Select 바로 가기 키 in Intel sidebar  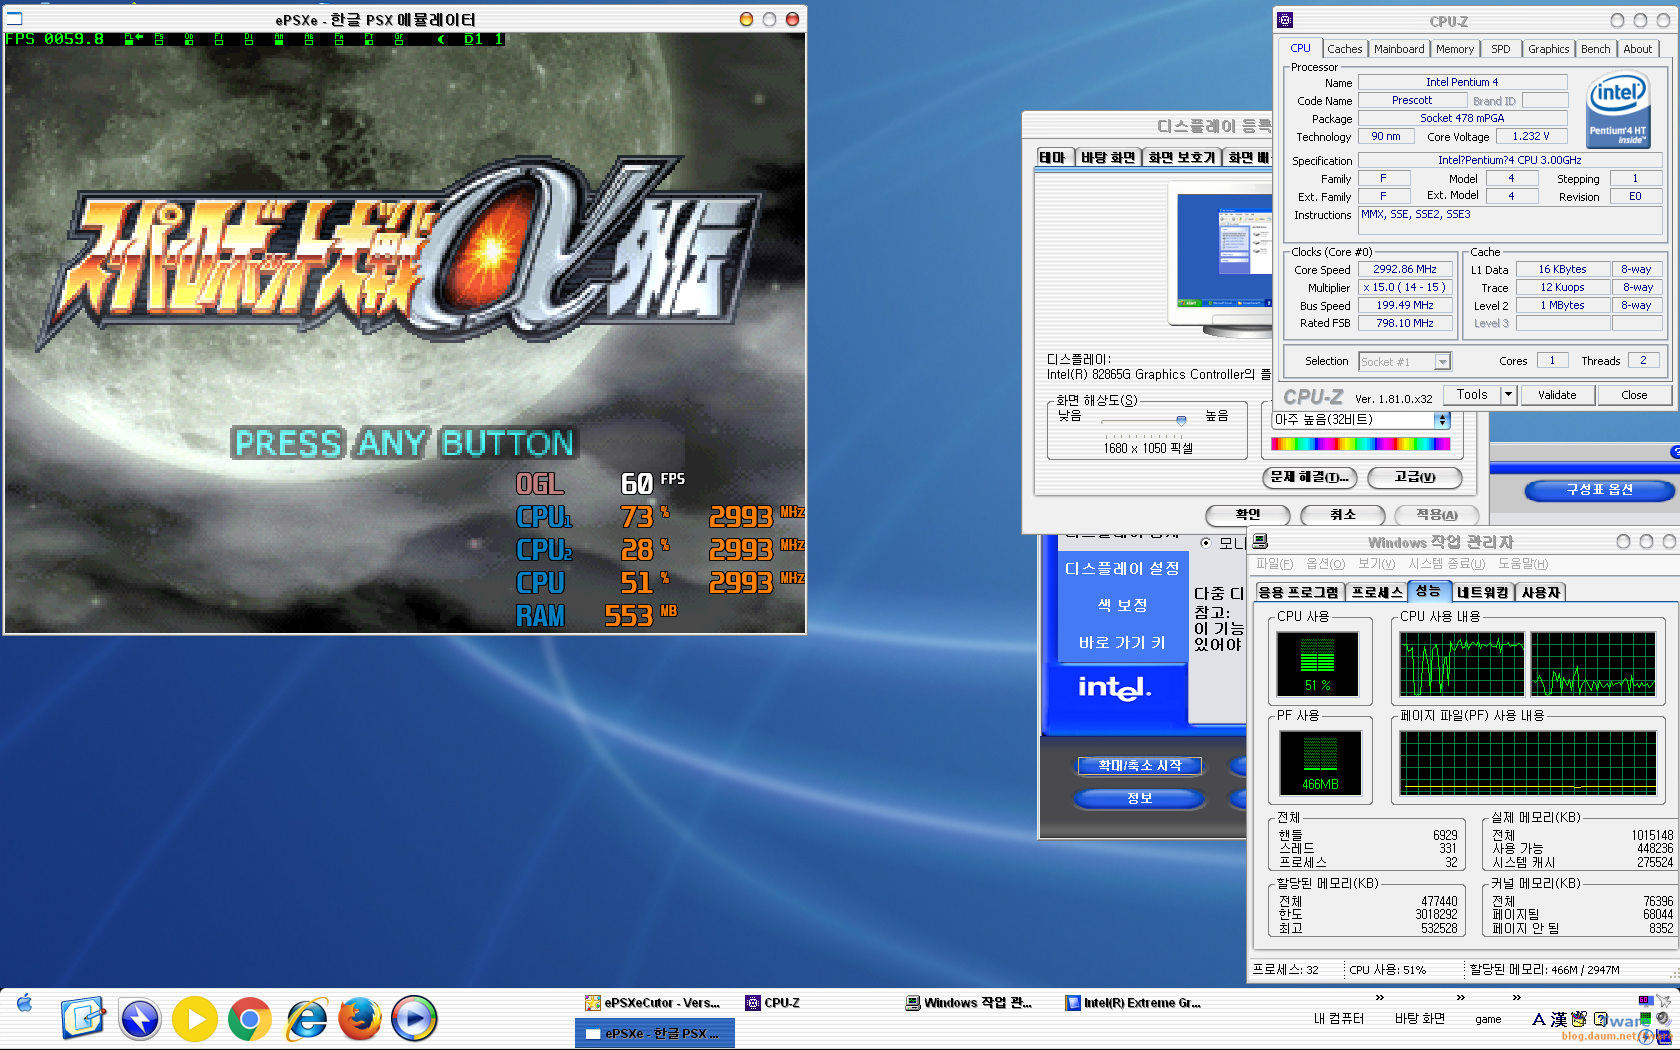tap(1122, 643)
